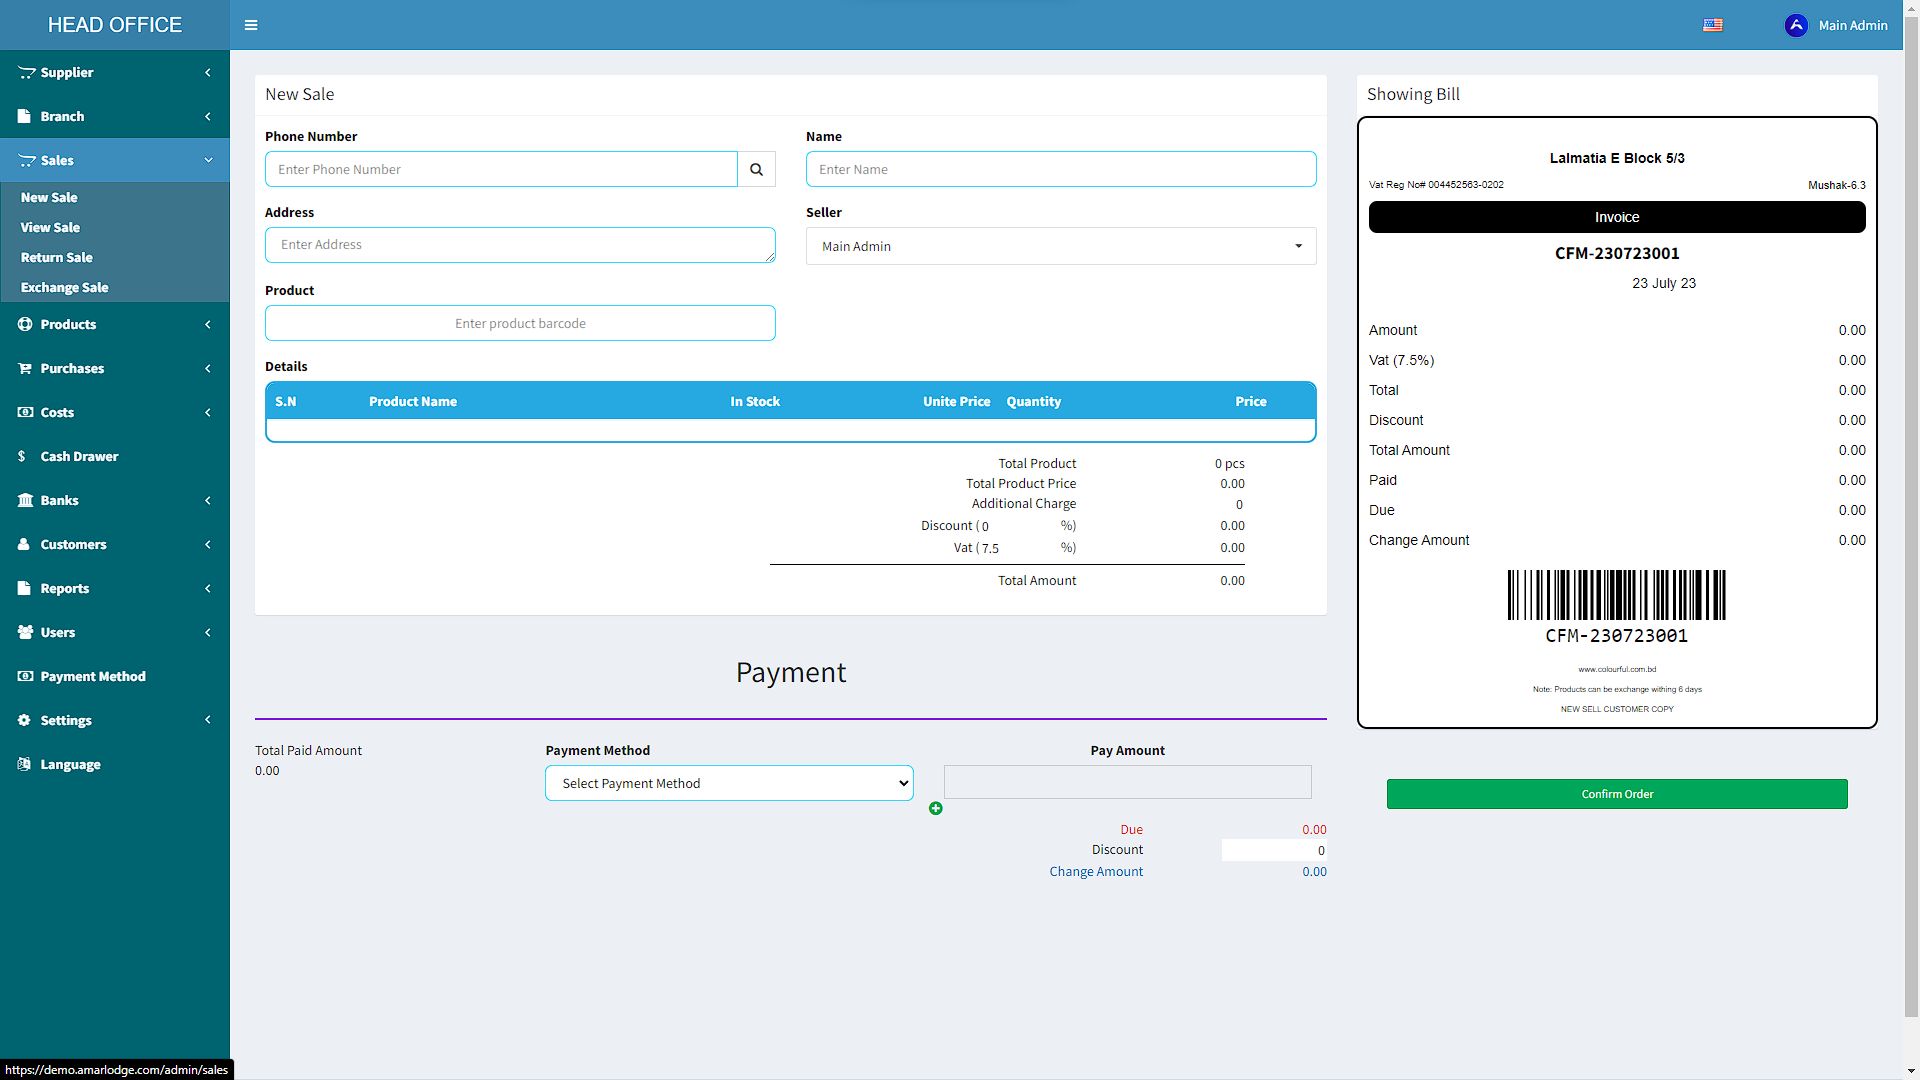Viewport: 1920px width, 1080px height.
Task: Expand the Customers sidebar section
Action: pos(73,544)
